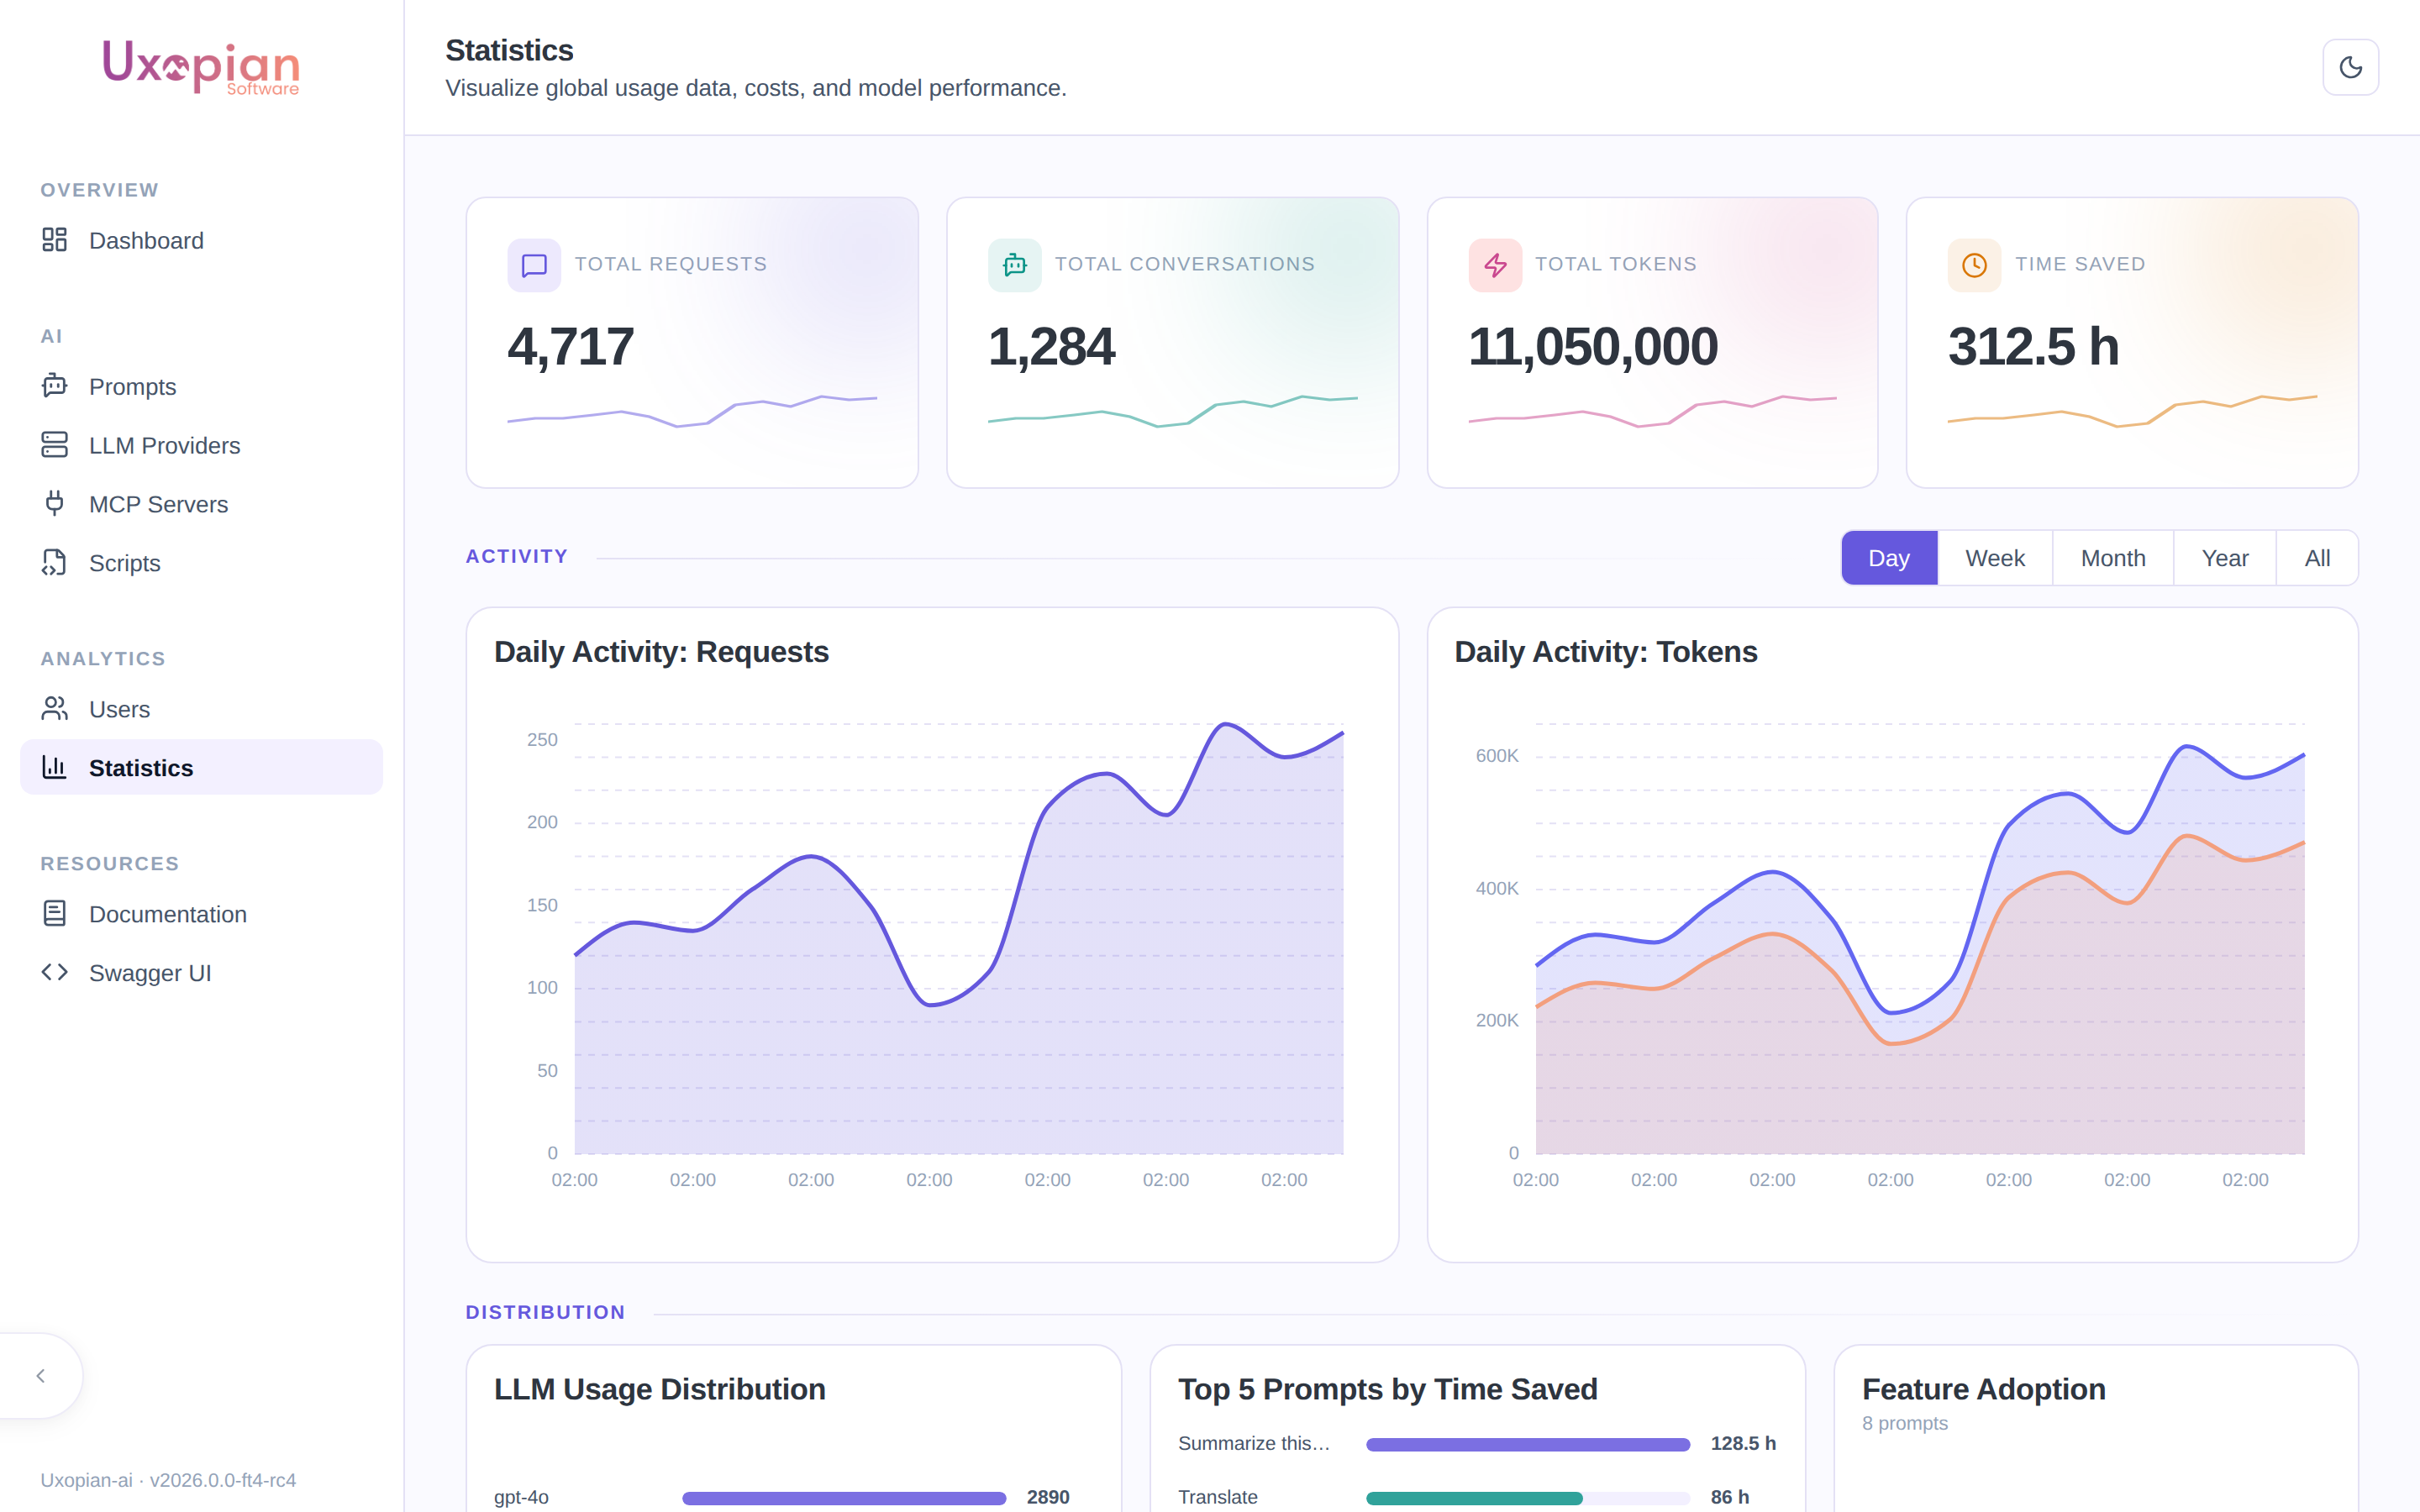Click the Total Requests sparkline
This screenshot has height=1512, width=2420.
tap(692, 411)
